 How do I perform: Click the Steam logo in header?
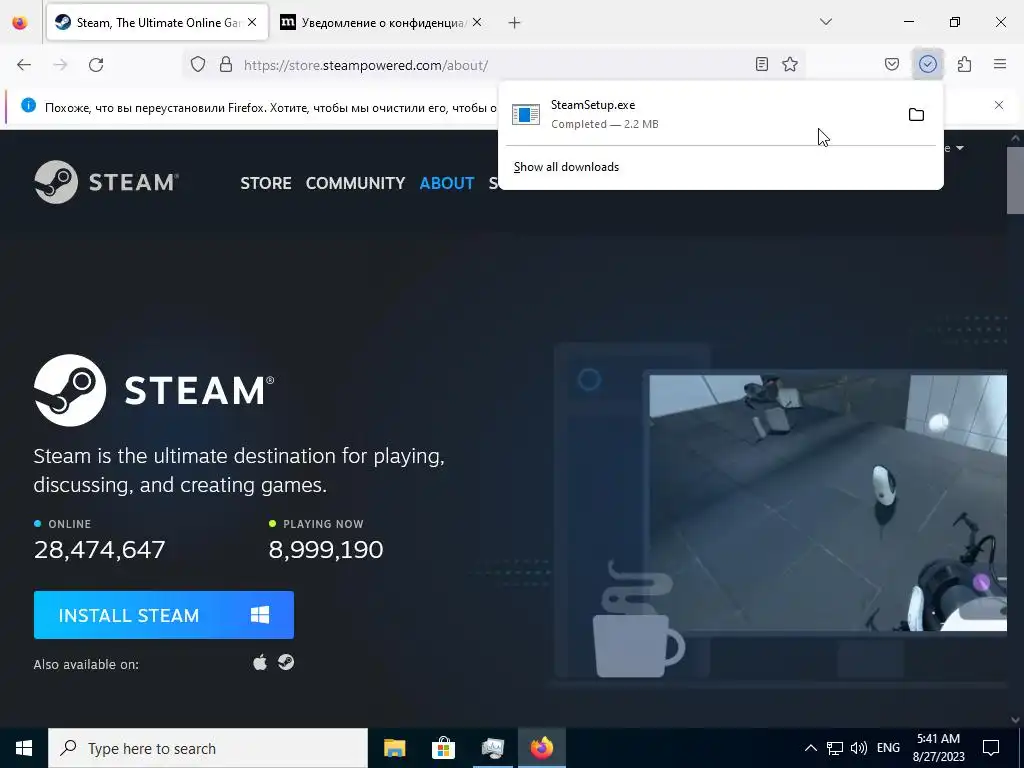[x=106, y=182]
